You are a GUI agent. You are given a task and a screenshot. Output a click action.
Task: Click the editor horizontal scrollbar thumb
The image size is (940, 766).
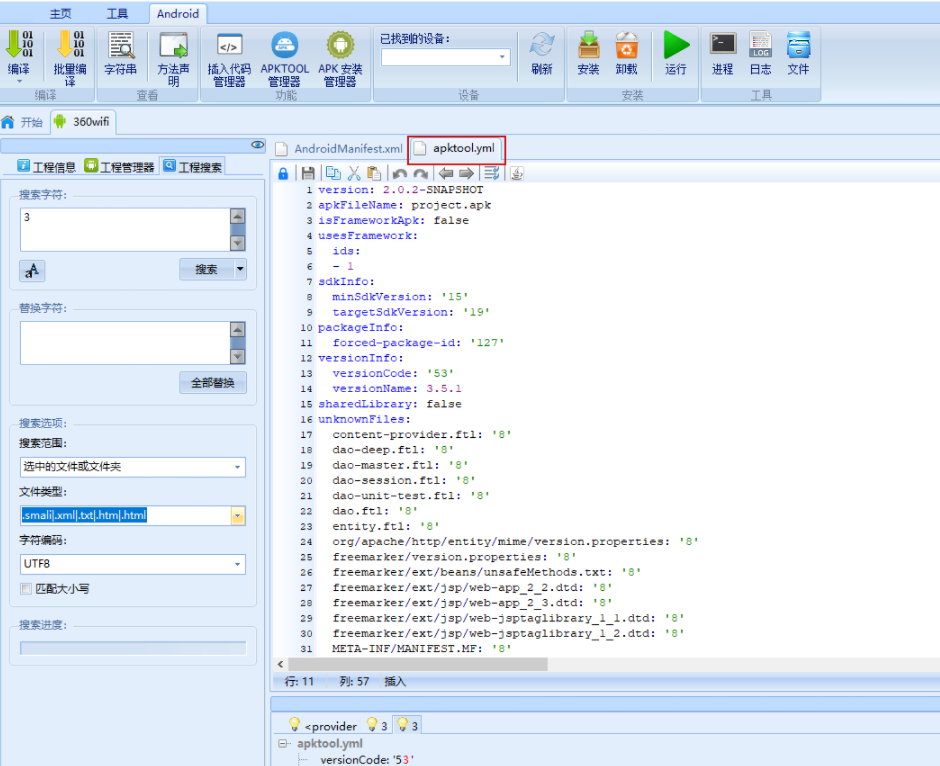(418, 664)
